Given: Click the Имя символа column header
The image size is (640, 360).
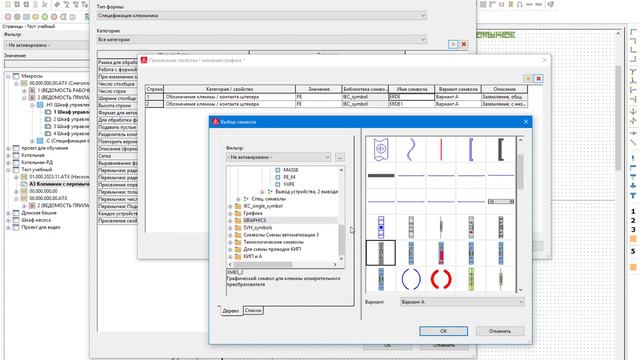Looking at the screenshot, I should 411,89.
